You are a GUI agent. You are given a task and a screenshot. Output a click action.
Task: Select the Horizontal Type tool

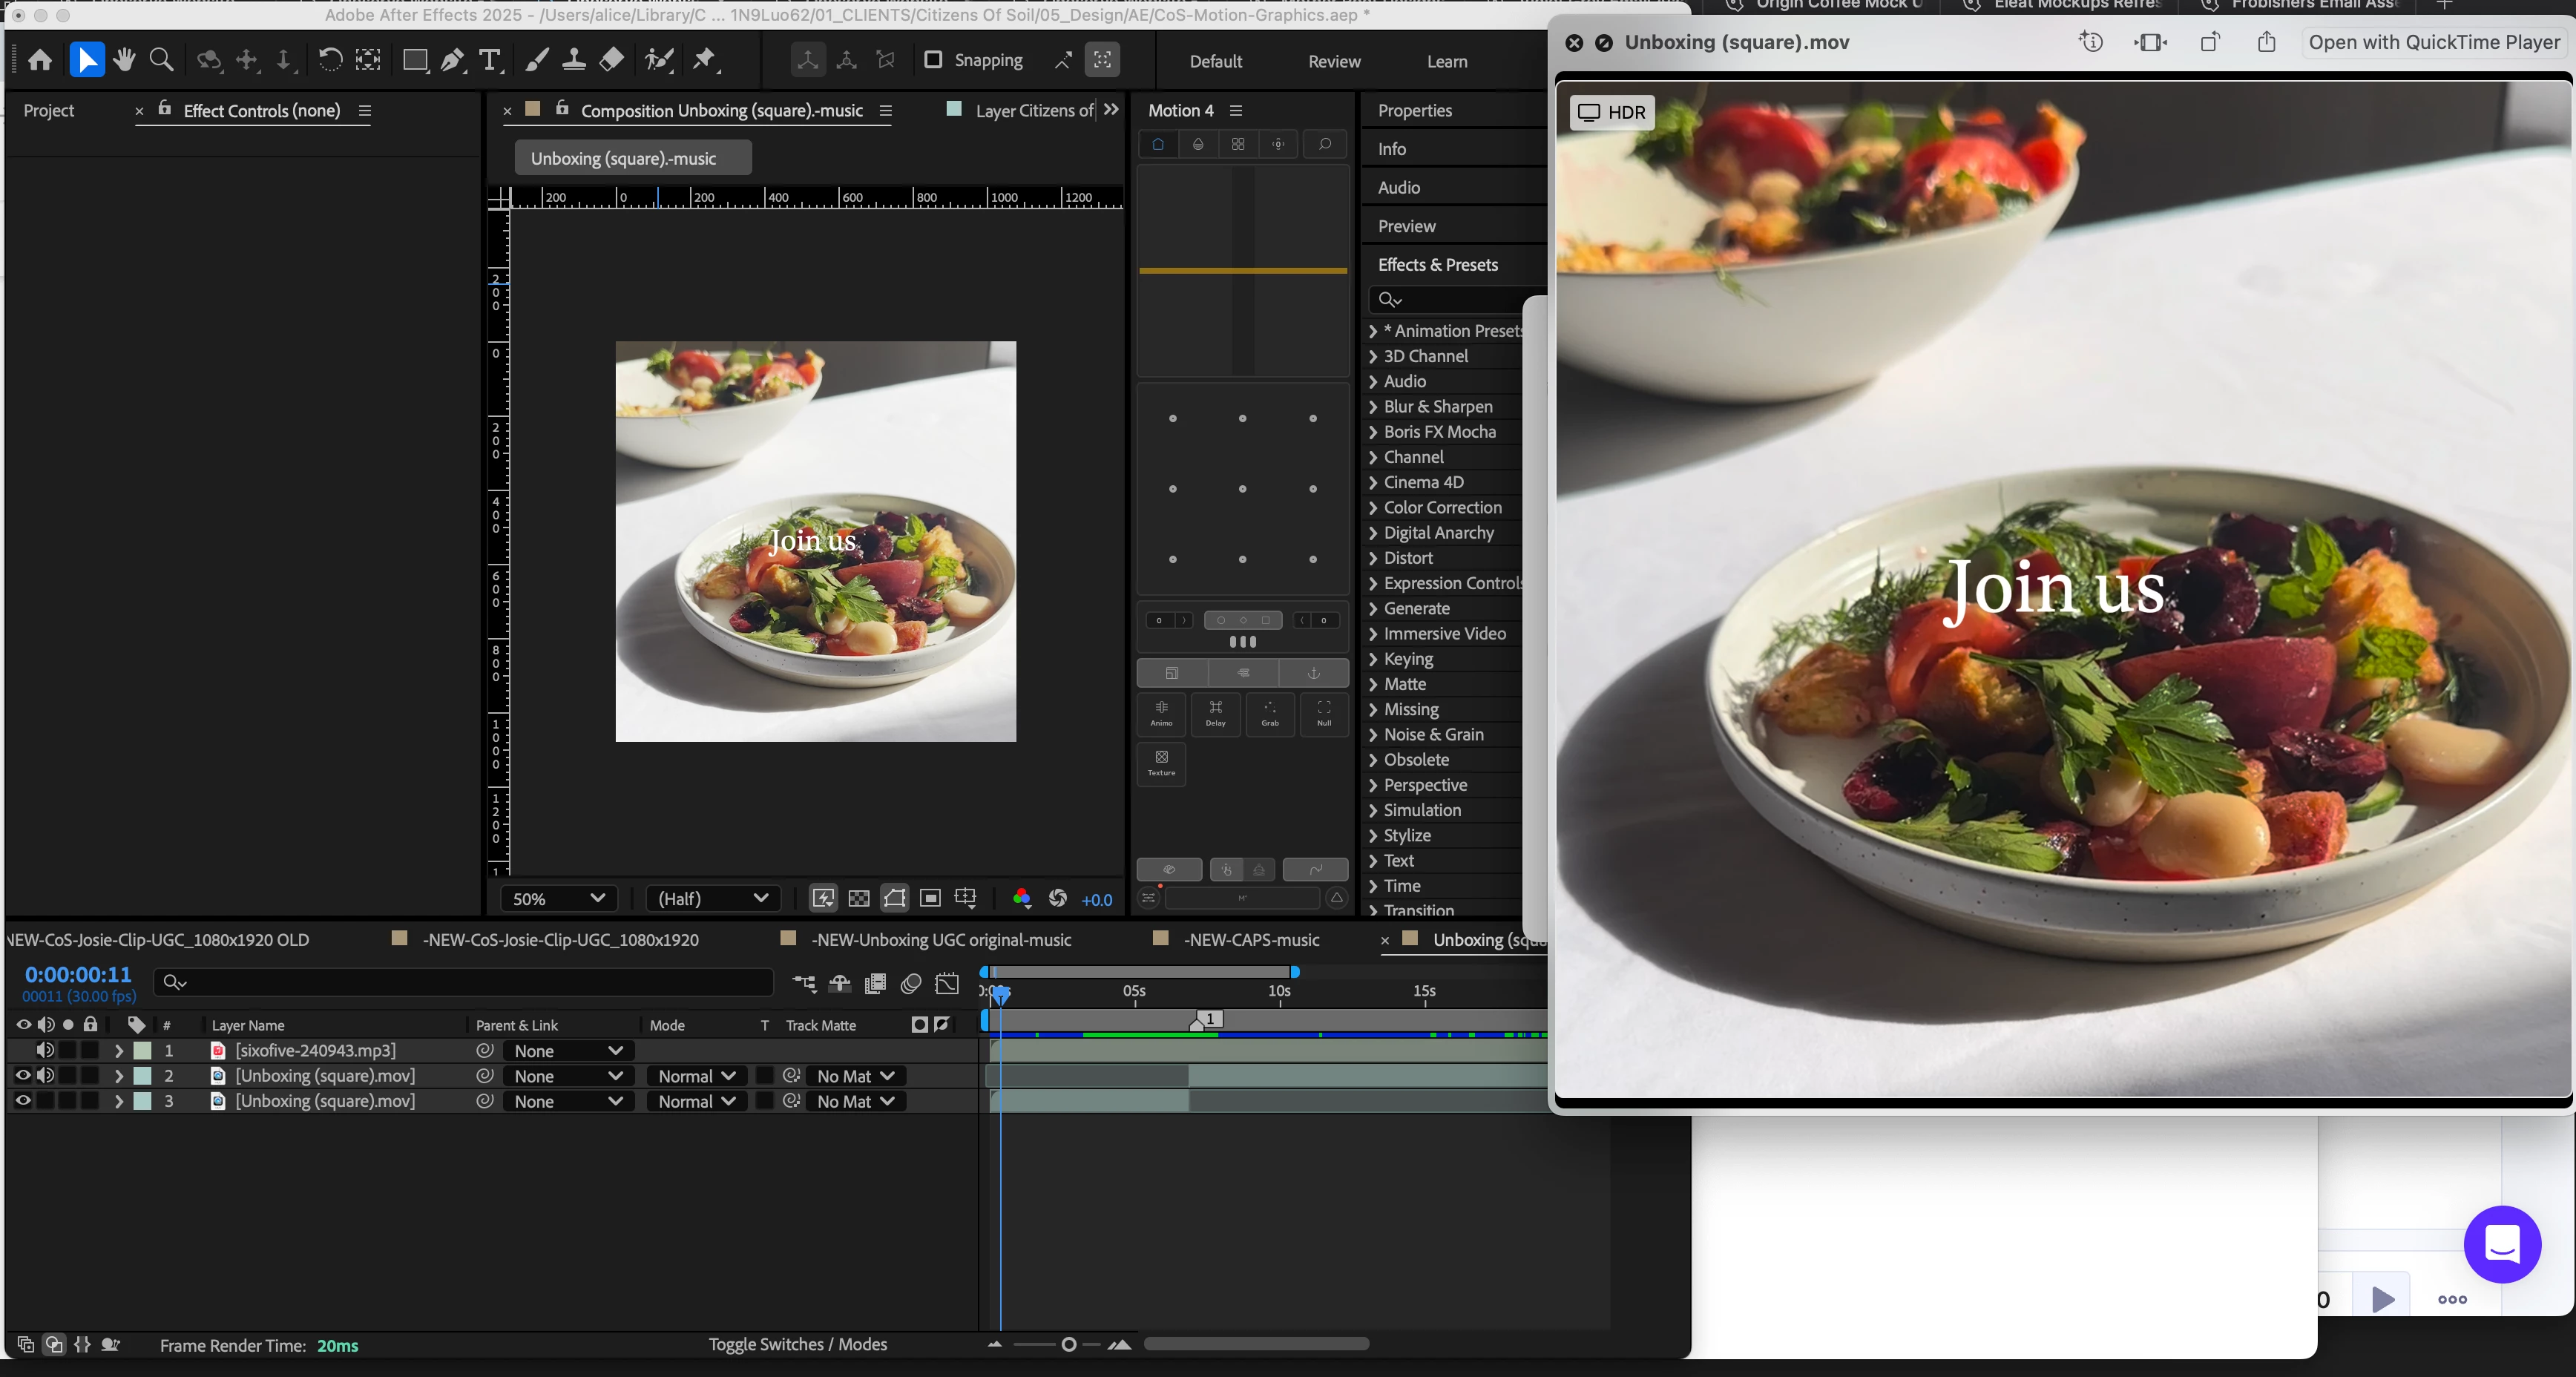pos(490,60)
